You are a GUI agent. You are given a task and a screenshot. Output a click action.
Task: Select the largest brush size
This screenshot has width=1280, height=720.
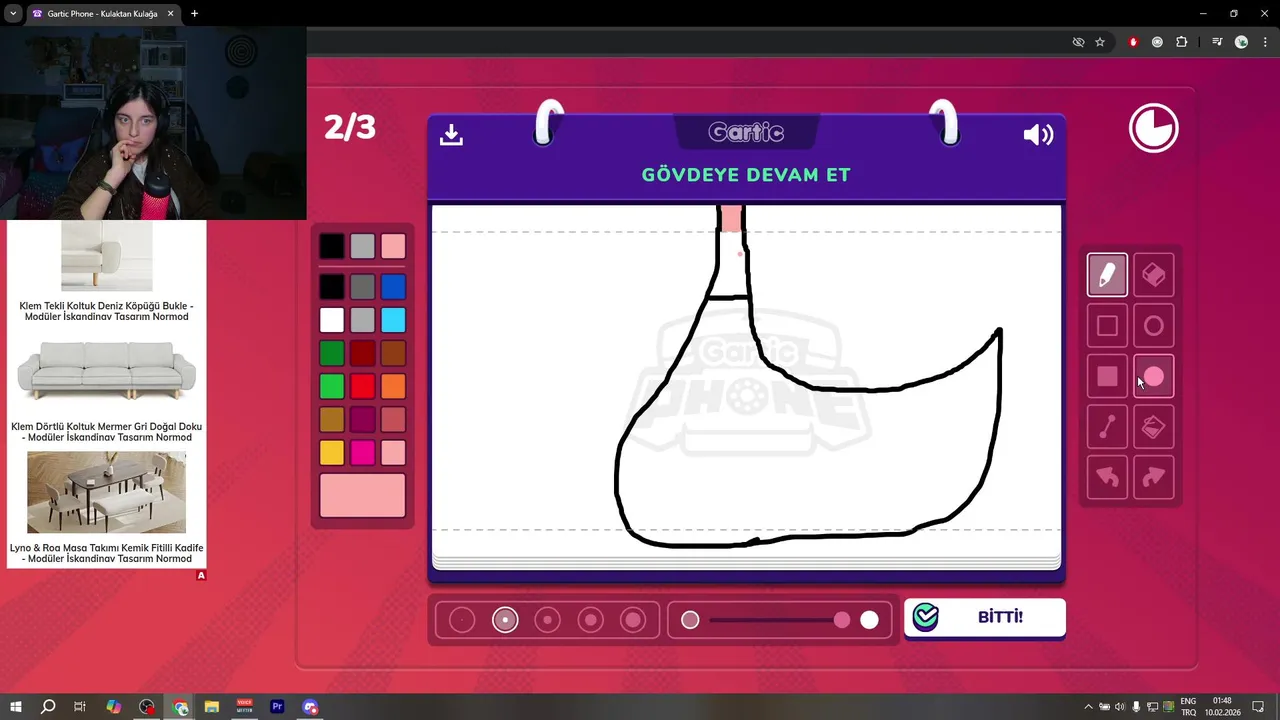point(633,620)
